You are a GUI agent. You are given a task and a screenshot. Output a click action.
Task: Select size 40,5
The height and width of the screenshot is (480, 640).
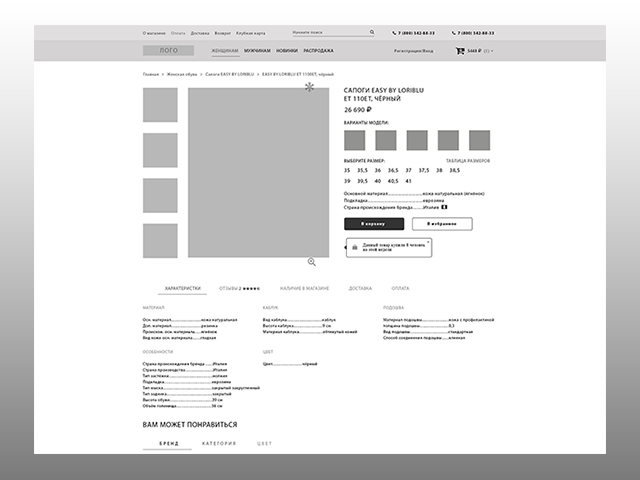click(393, 181)
